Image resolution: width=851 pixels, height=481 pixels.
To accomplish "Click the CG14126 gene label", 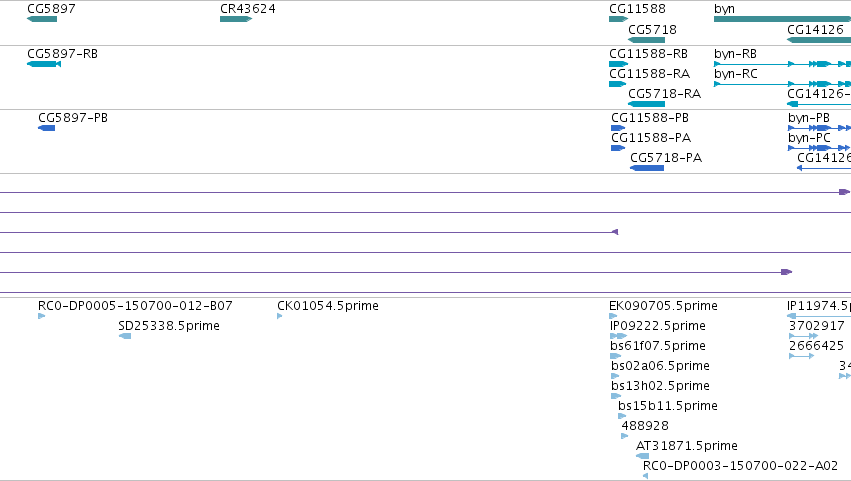I will (x=815, y=30).
